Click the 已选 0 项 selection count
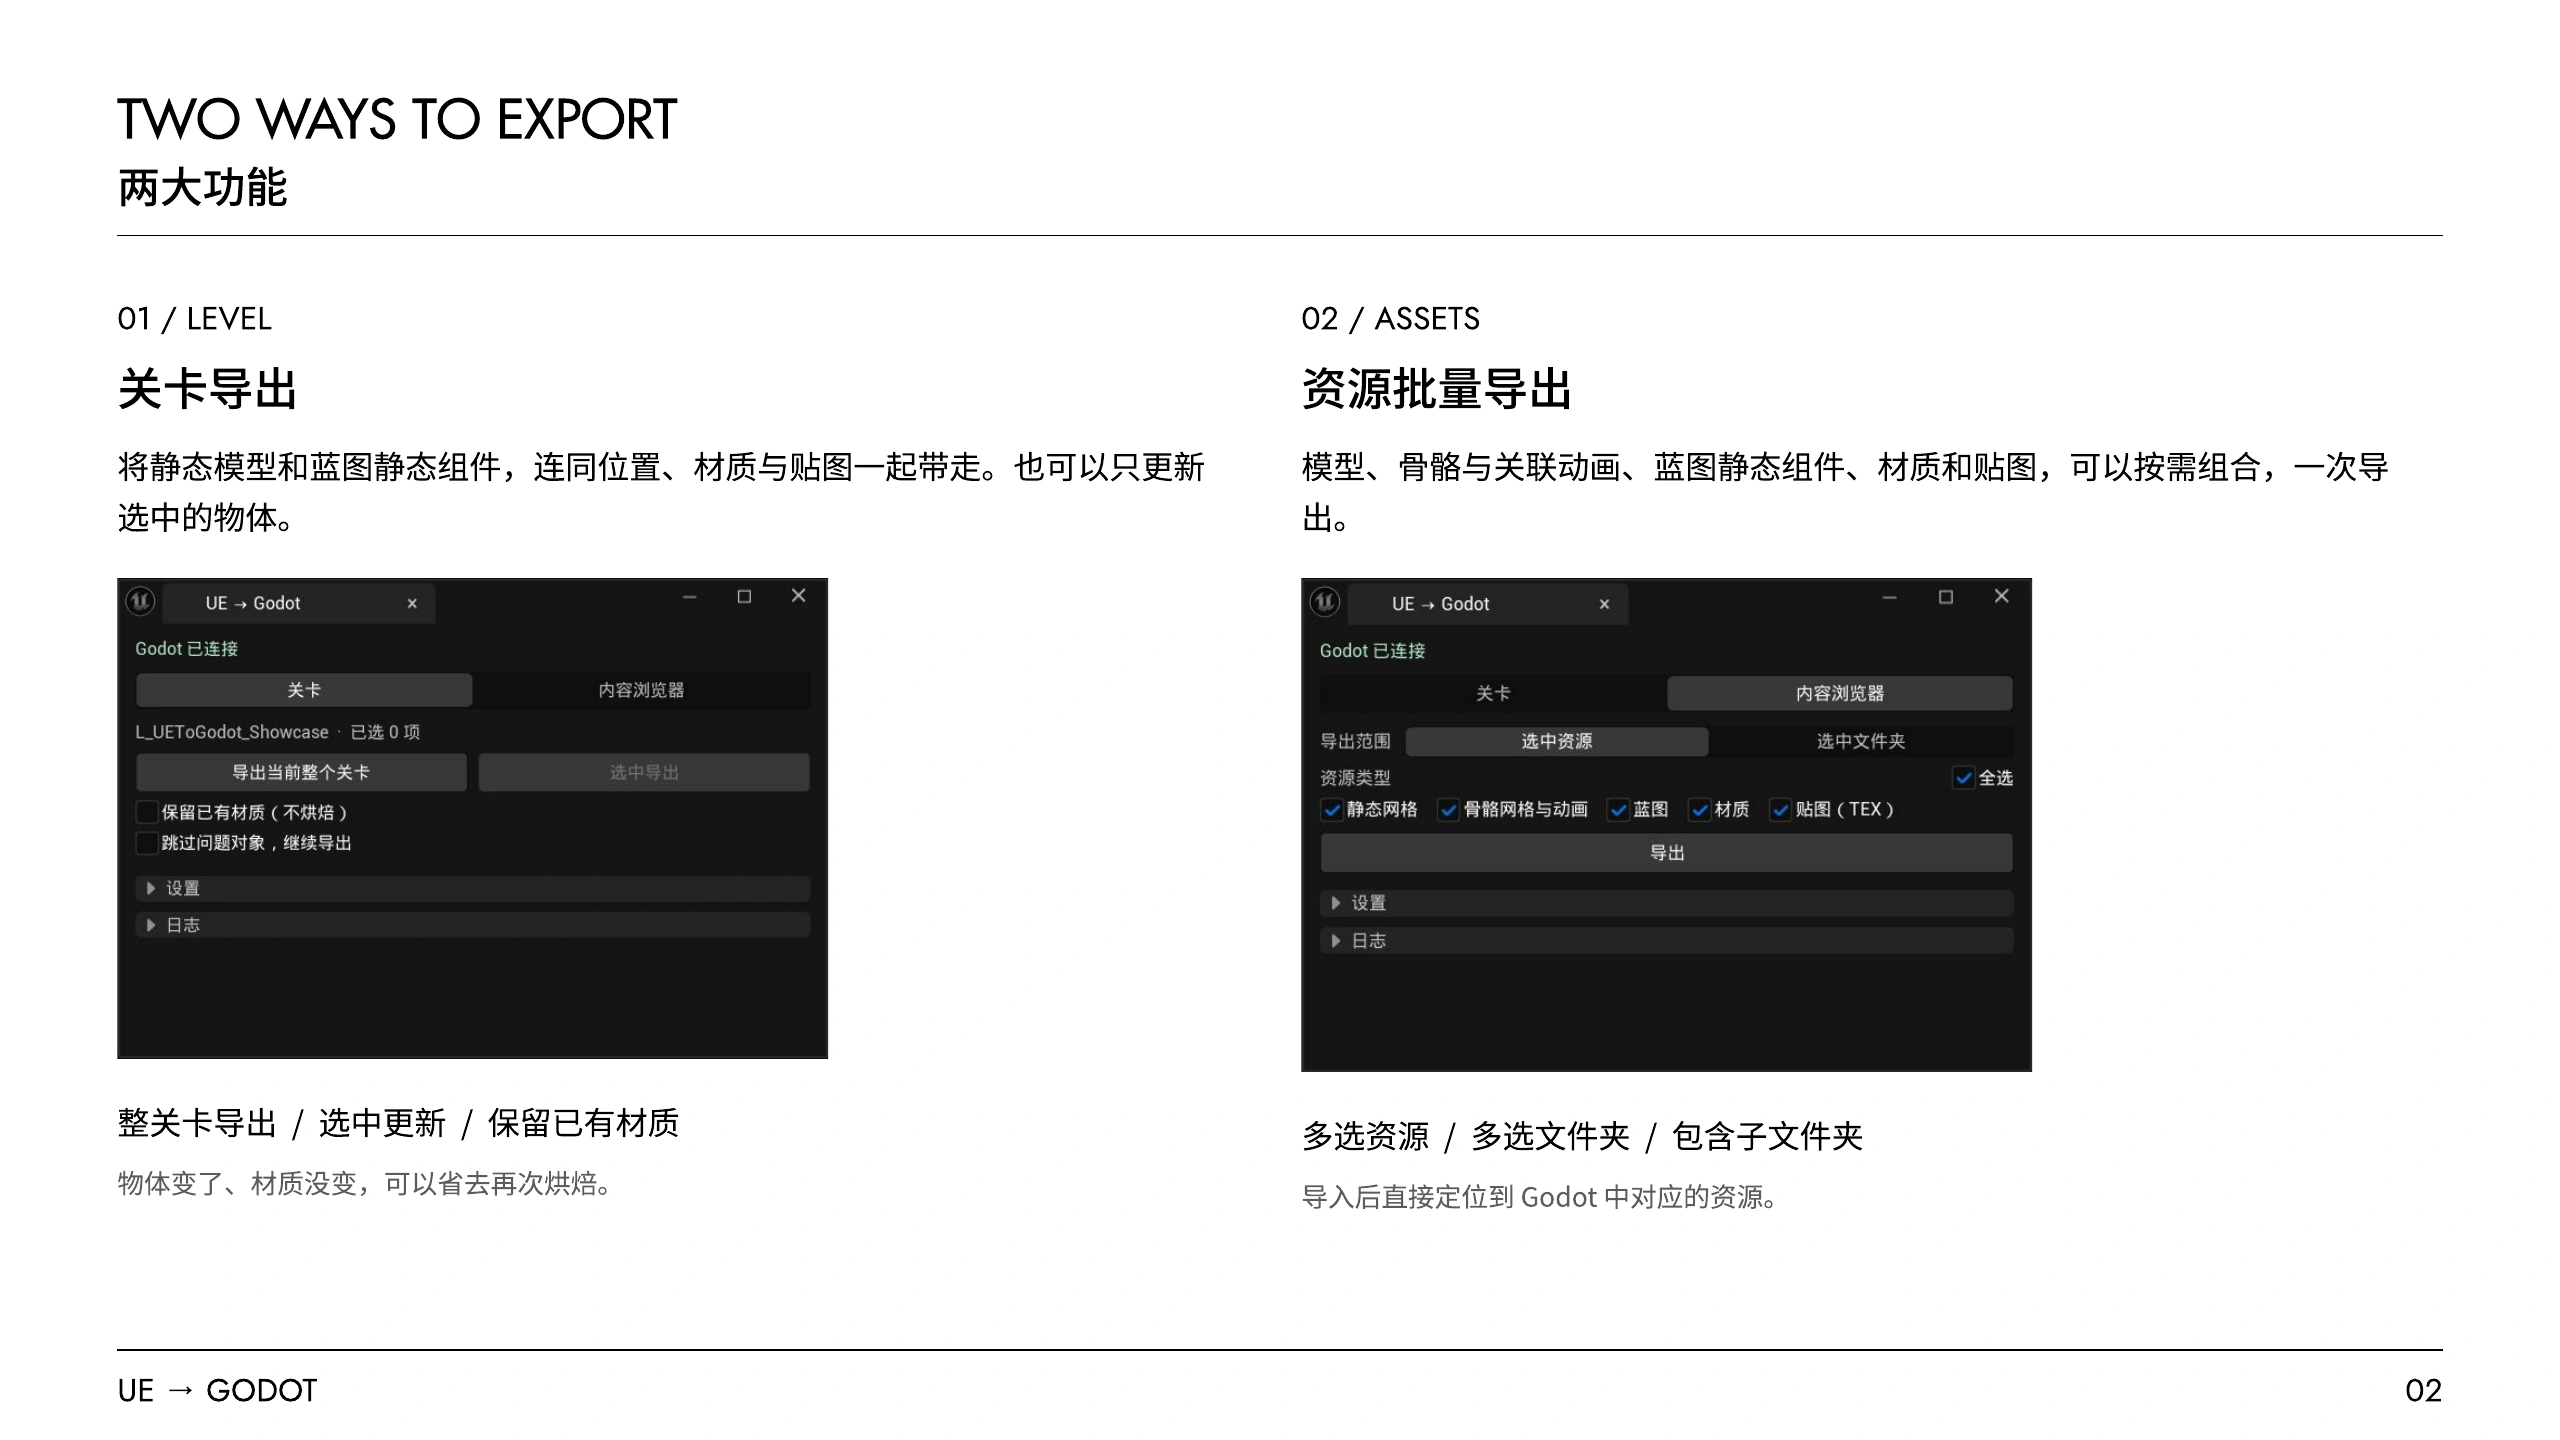2560x1440 pixels. (385, 732)
